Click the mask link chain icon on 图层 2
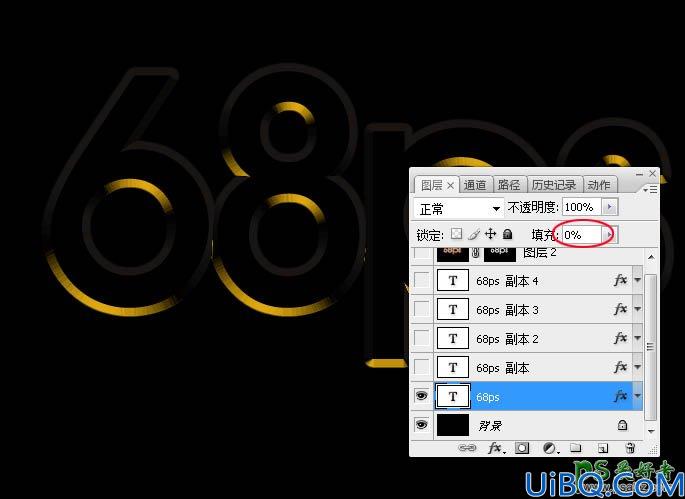685x499 pixels. pyautogui.click(x=476, y=253)
